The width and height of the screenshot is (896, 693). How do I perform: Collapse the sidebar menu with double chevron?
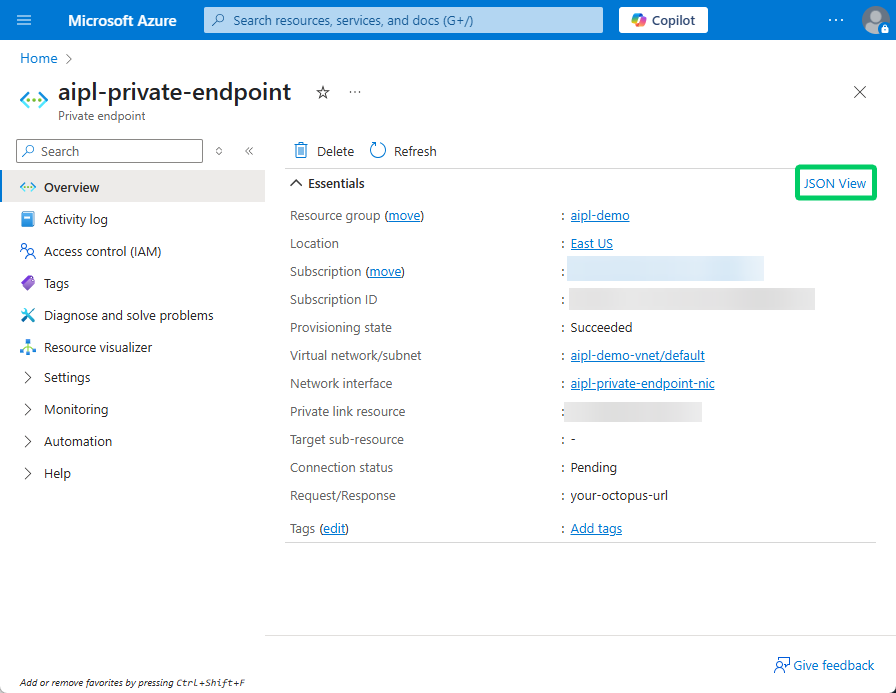[x=249, y=151]
